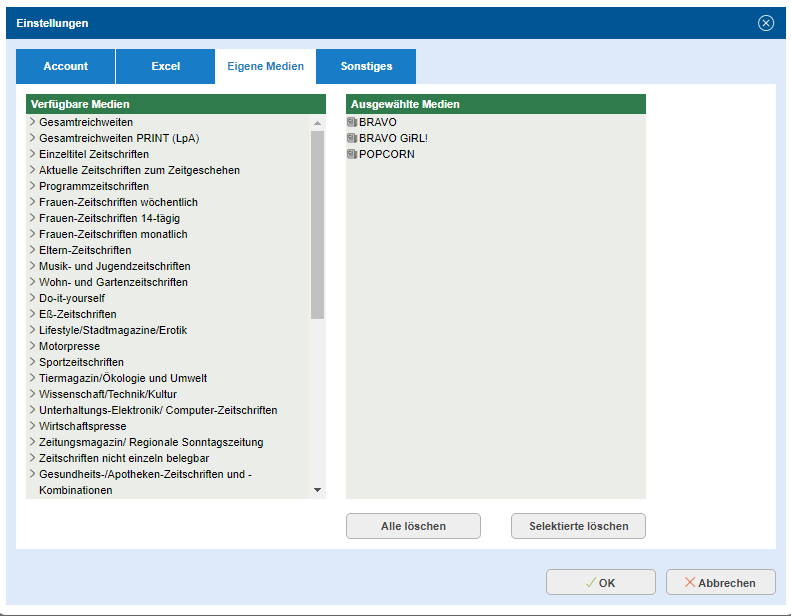Click Selektierte löschen button

click(578, 526)
